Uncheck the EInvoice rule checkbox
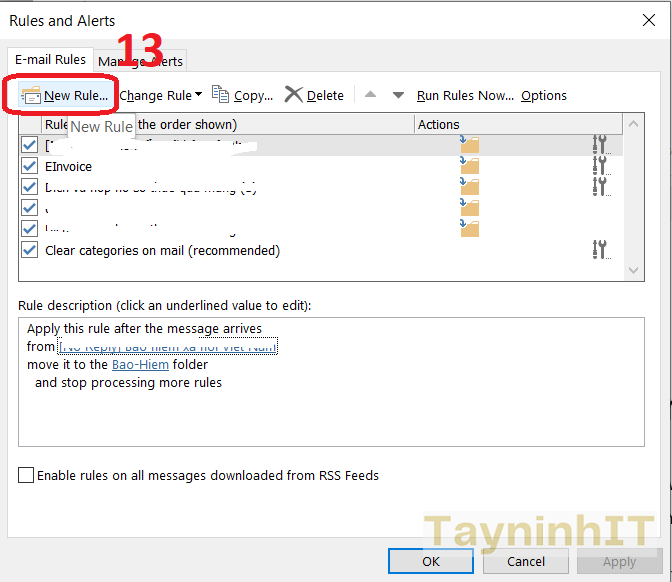The image size is (672, 582). (29, 166)
